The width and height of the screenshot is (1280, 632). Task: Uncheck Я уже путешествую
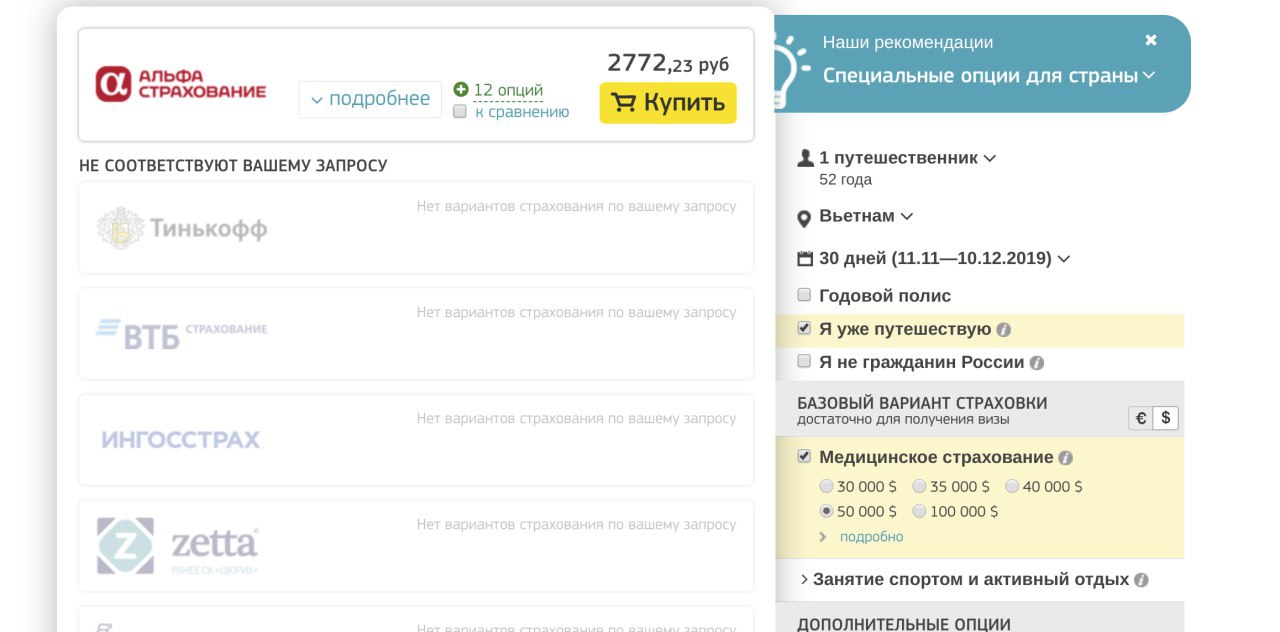804,328
